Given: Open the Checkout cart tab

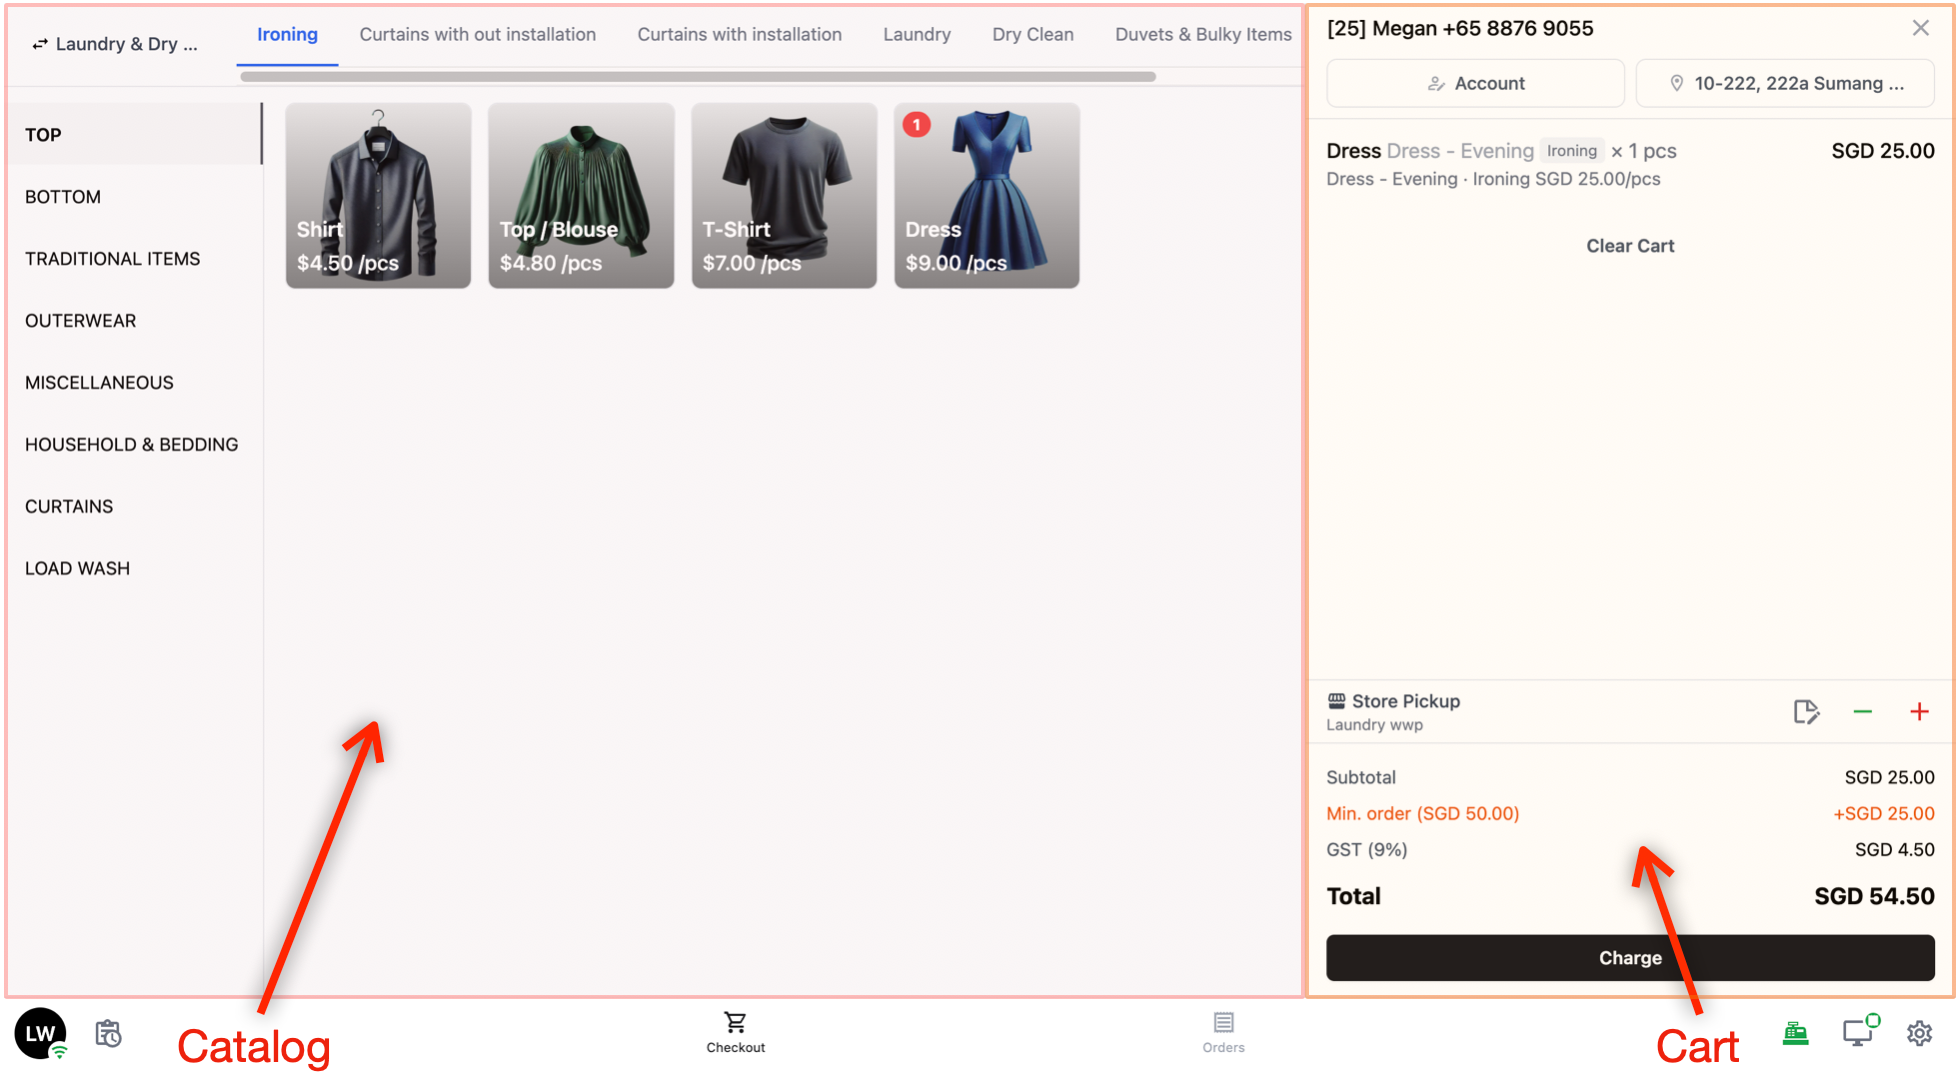Looking at the screenshot, I should pos(735,1032).
